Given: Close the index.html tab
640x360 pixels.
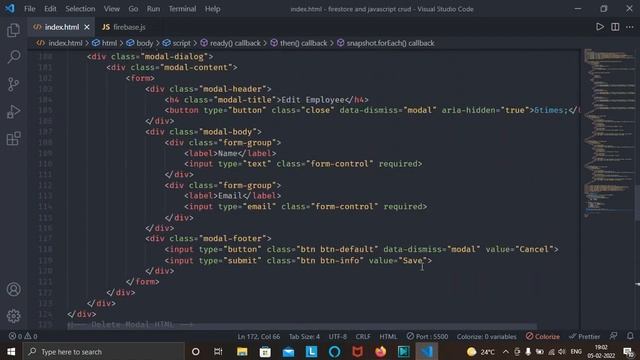Looking at the screenshot, I should [87, 27].
